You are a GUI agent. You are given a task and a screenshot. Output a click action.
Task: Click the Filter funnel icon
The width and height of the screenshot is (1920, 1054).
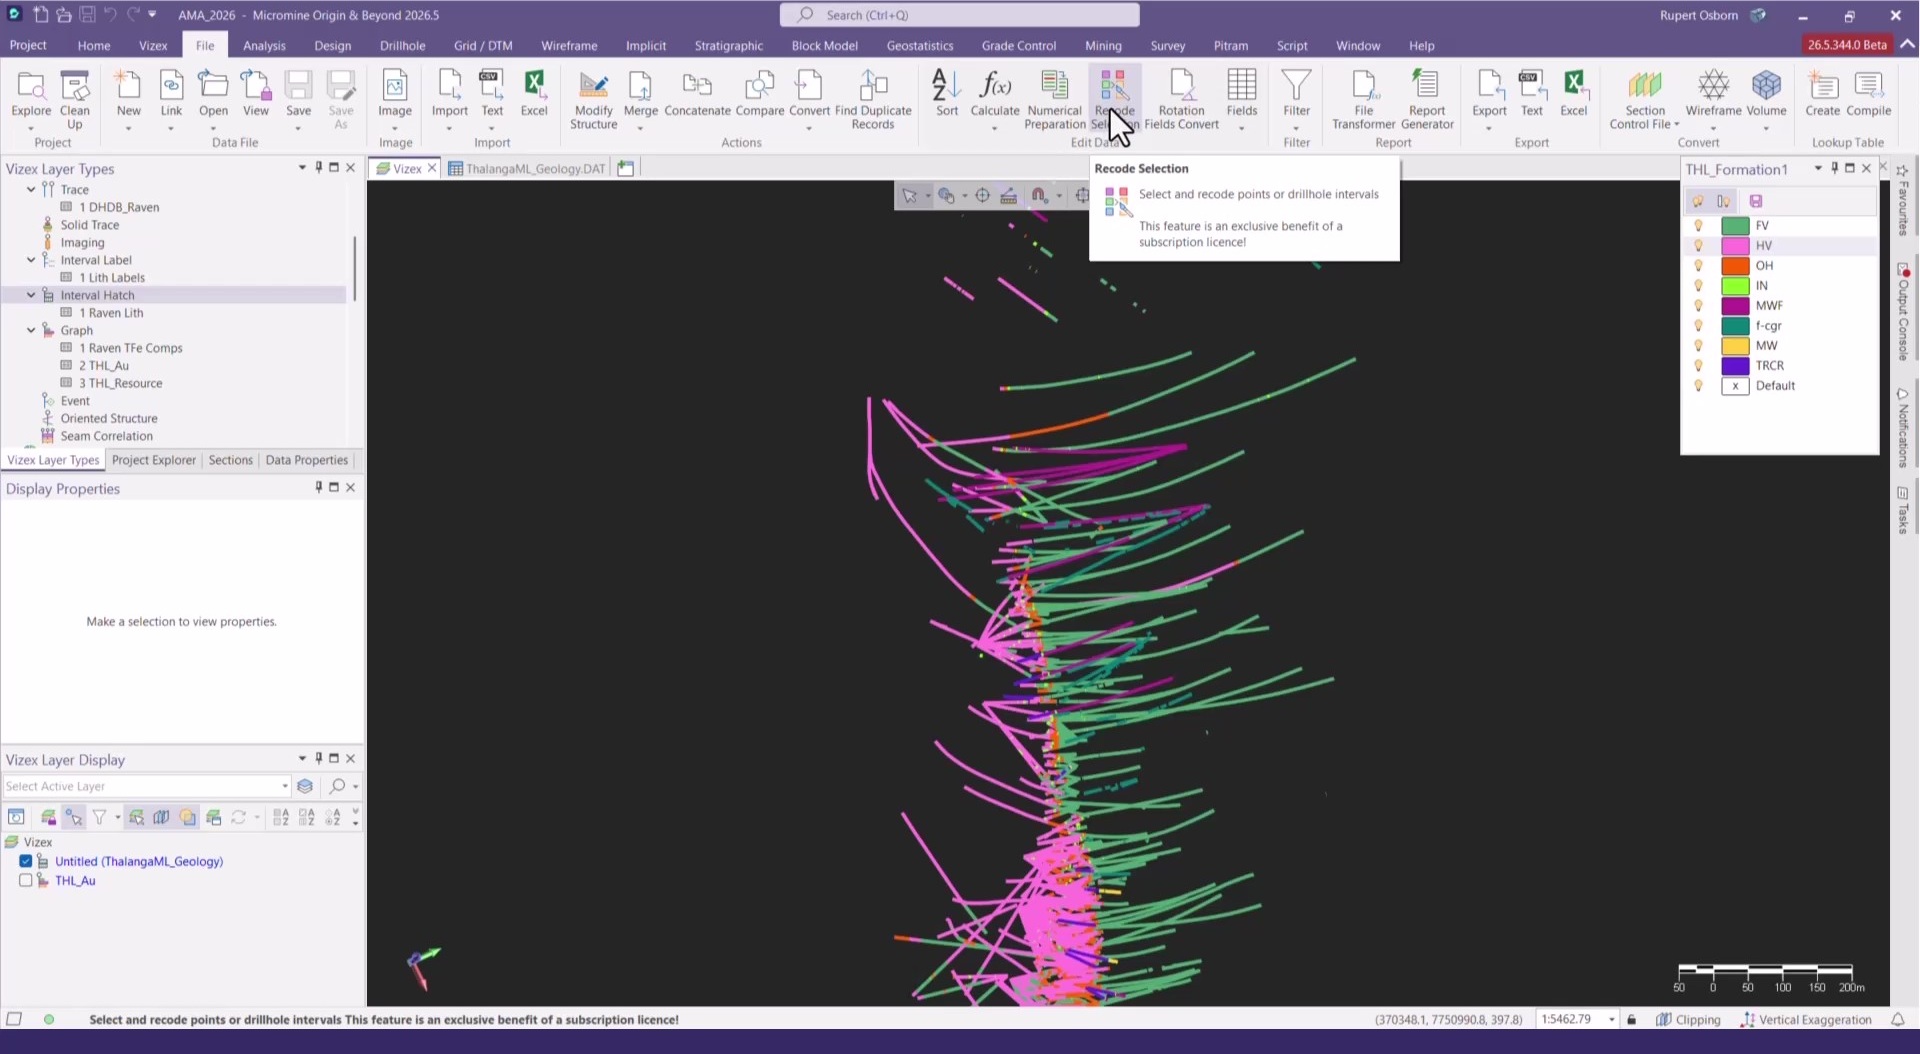[x=1296, y=98]
